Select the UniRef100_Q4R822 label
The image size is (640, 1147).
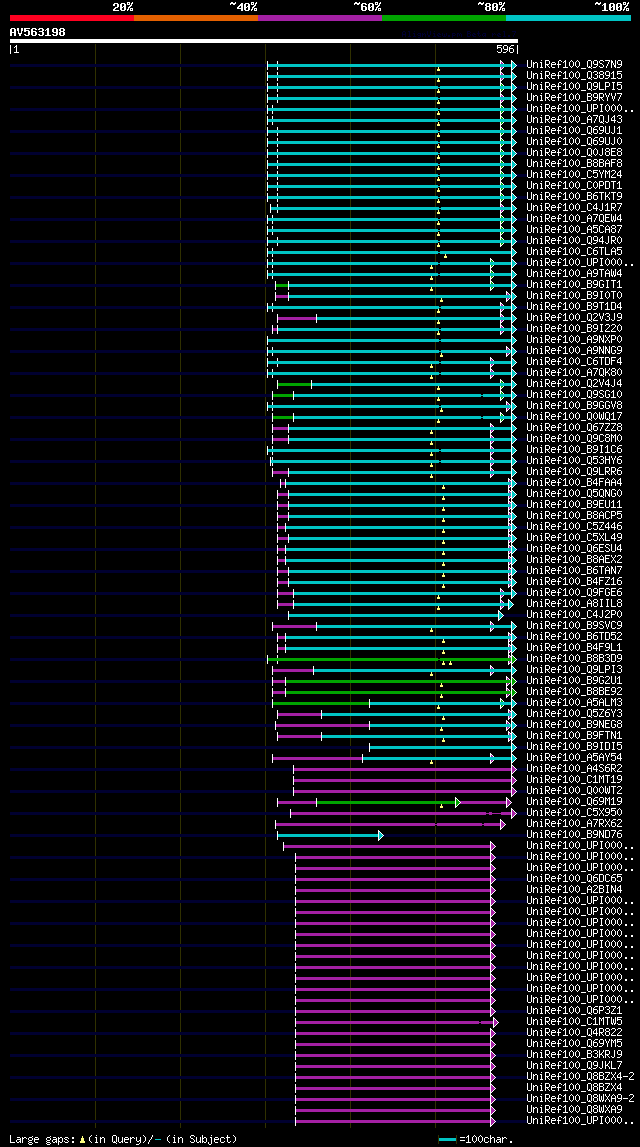click(574, 1032)
